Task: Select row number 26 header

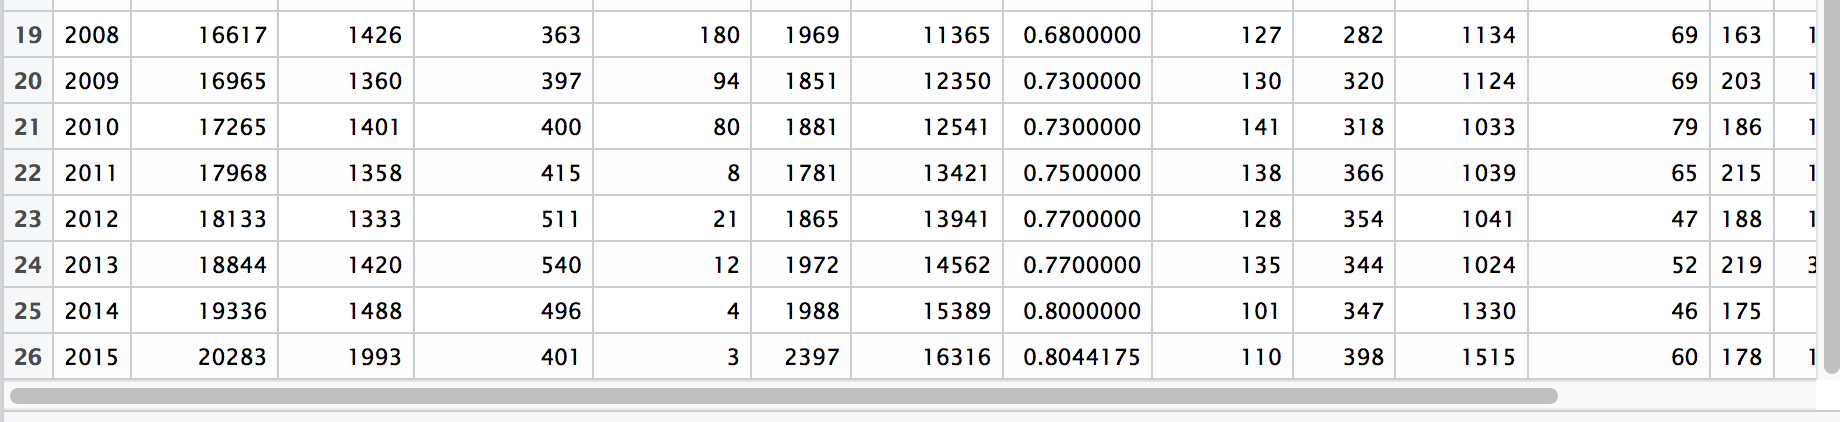Action: (28, 357)
